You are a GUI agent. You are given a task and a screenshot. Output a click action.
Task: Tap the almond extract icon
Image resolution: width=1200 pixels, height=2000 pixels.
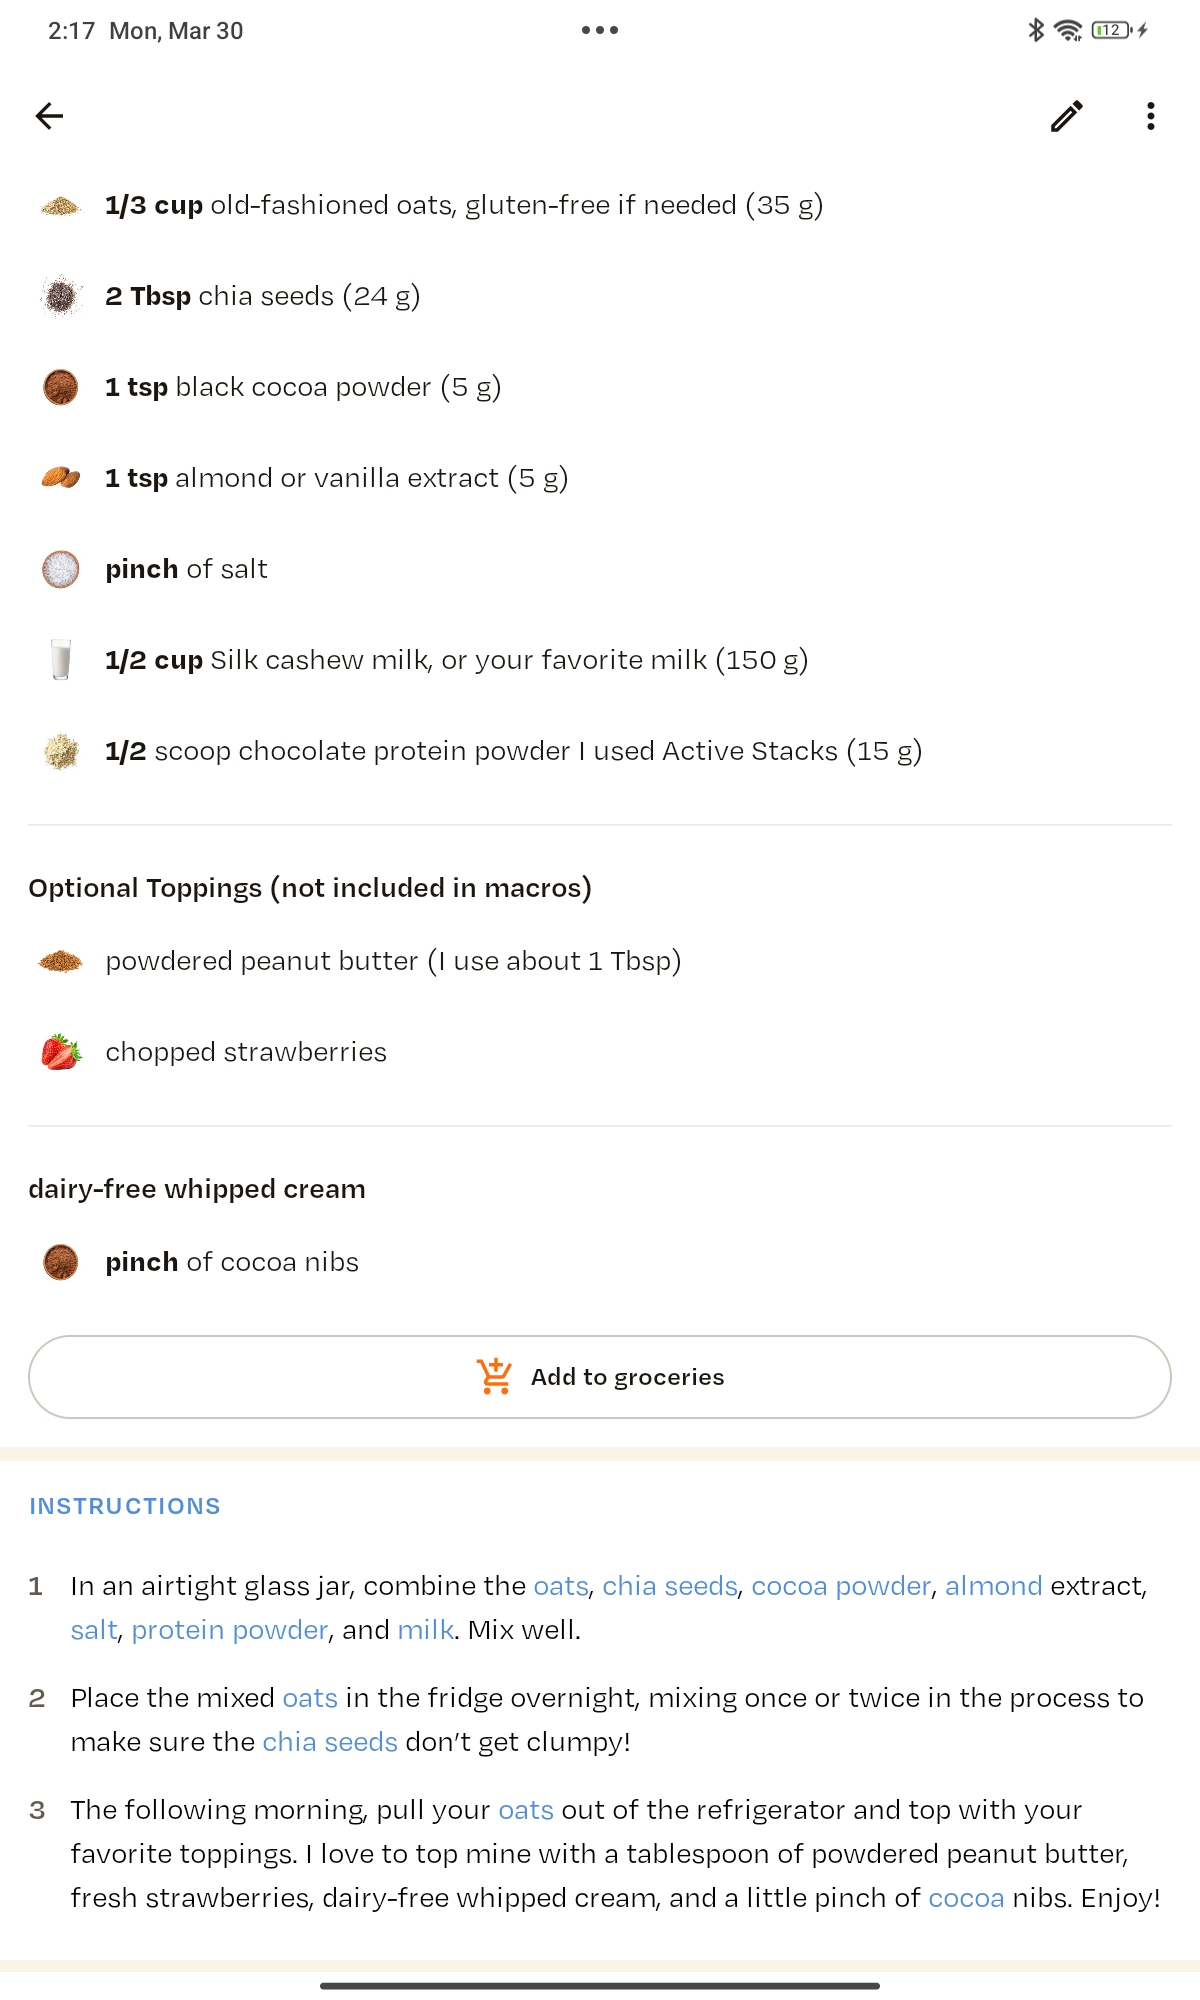[x=61, y=478]
